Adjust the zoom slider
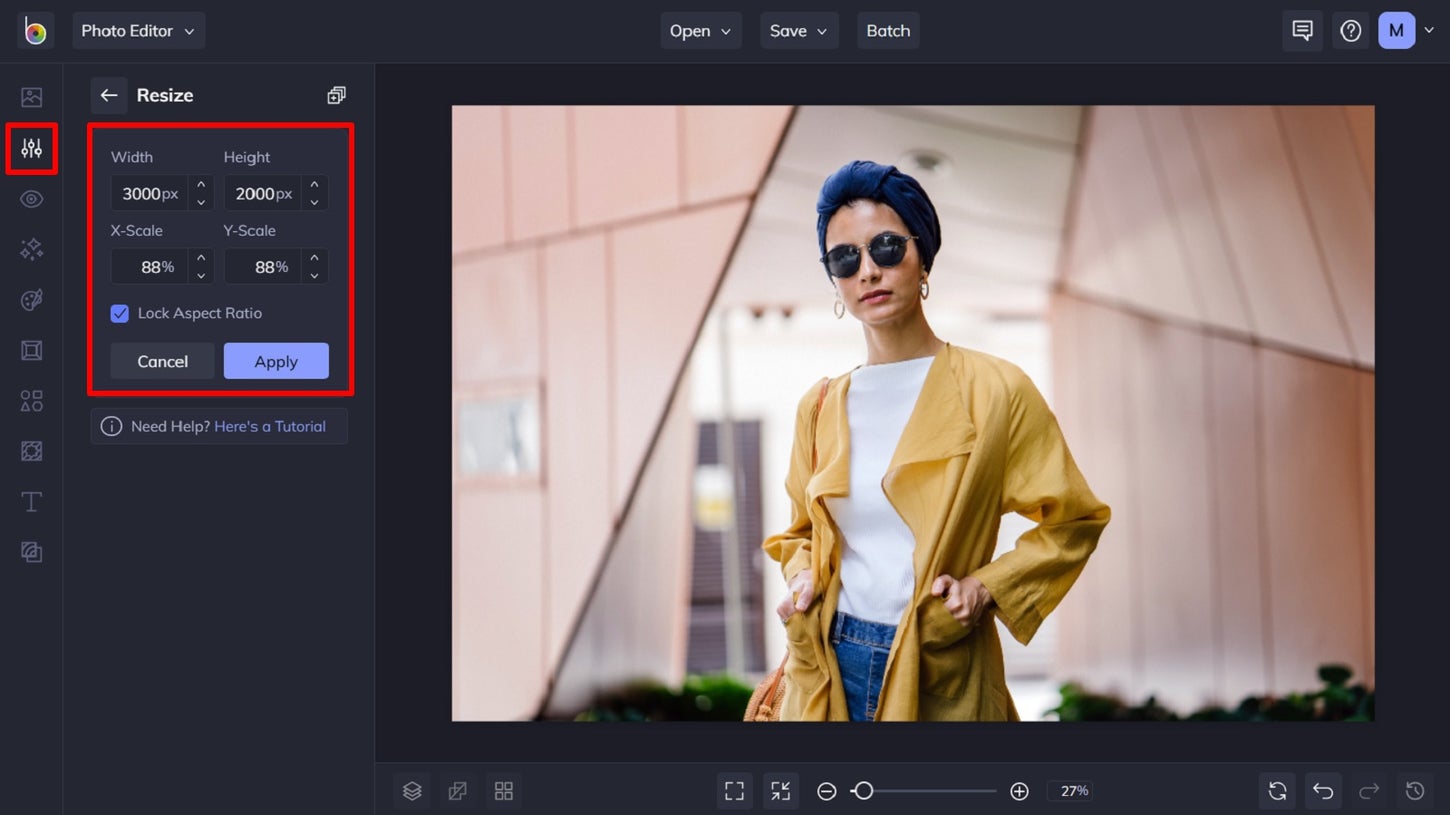 (863, 790)
